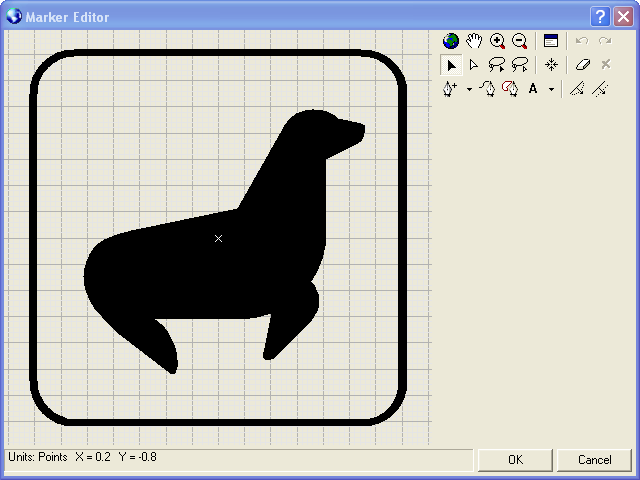
Task: Click the Undo arrow icon
Action: 582,41
